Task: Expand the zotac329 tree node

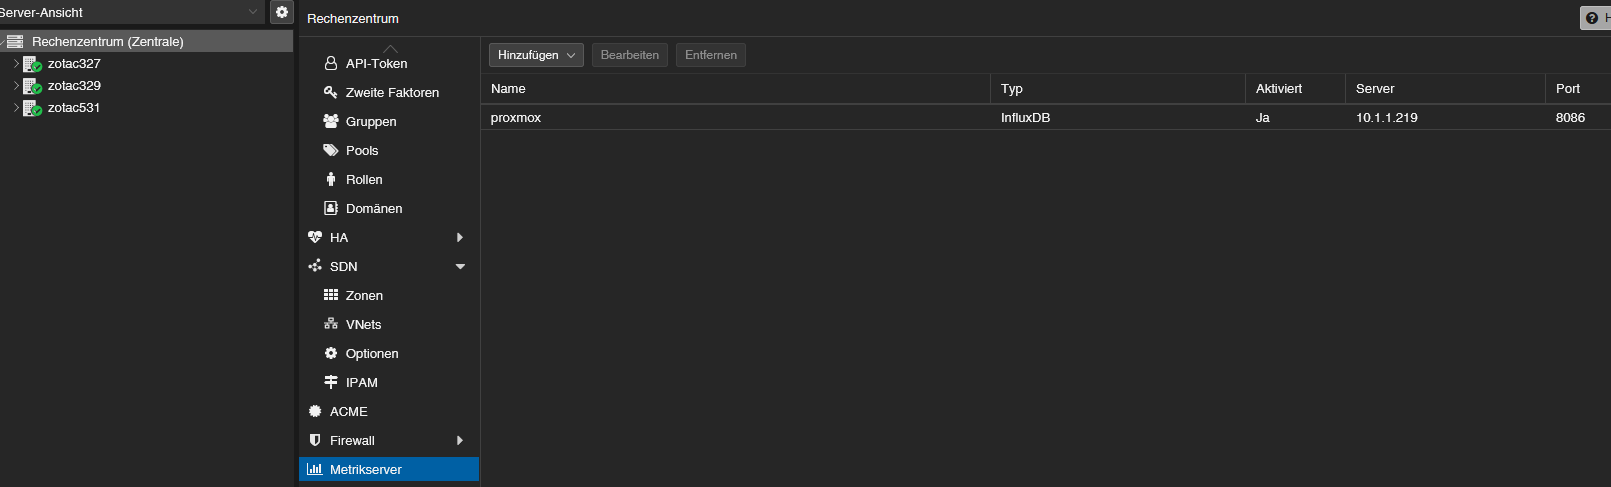Action: 16,86
